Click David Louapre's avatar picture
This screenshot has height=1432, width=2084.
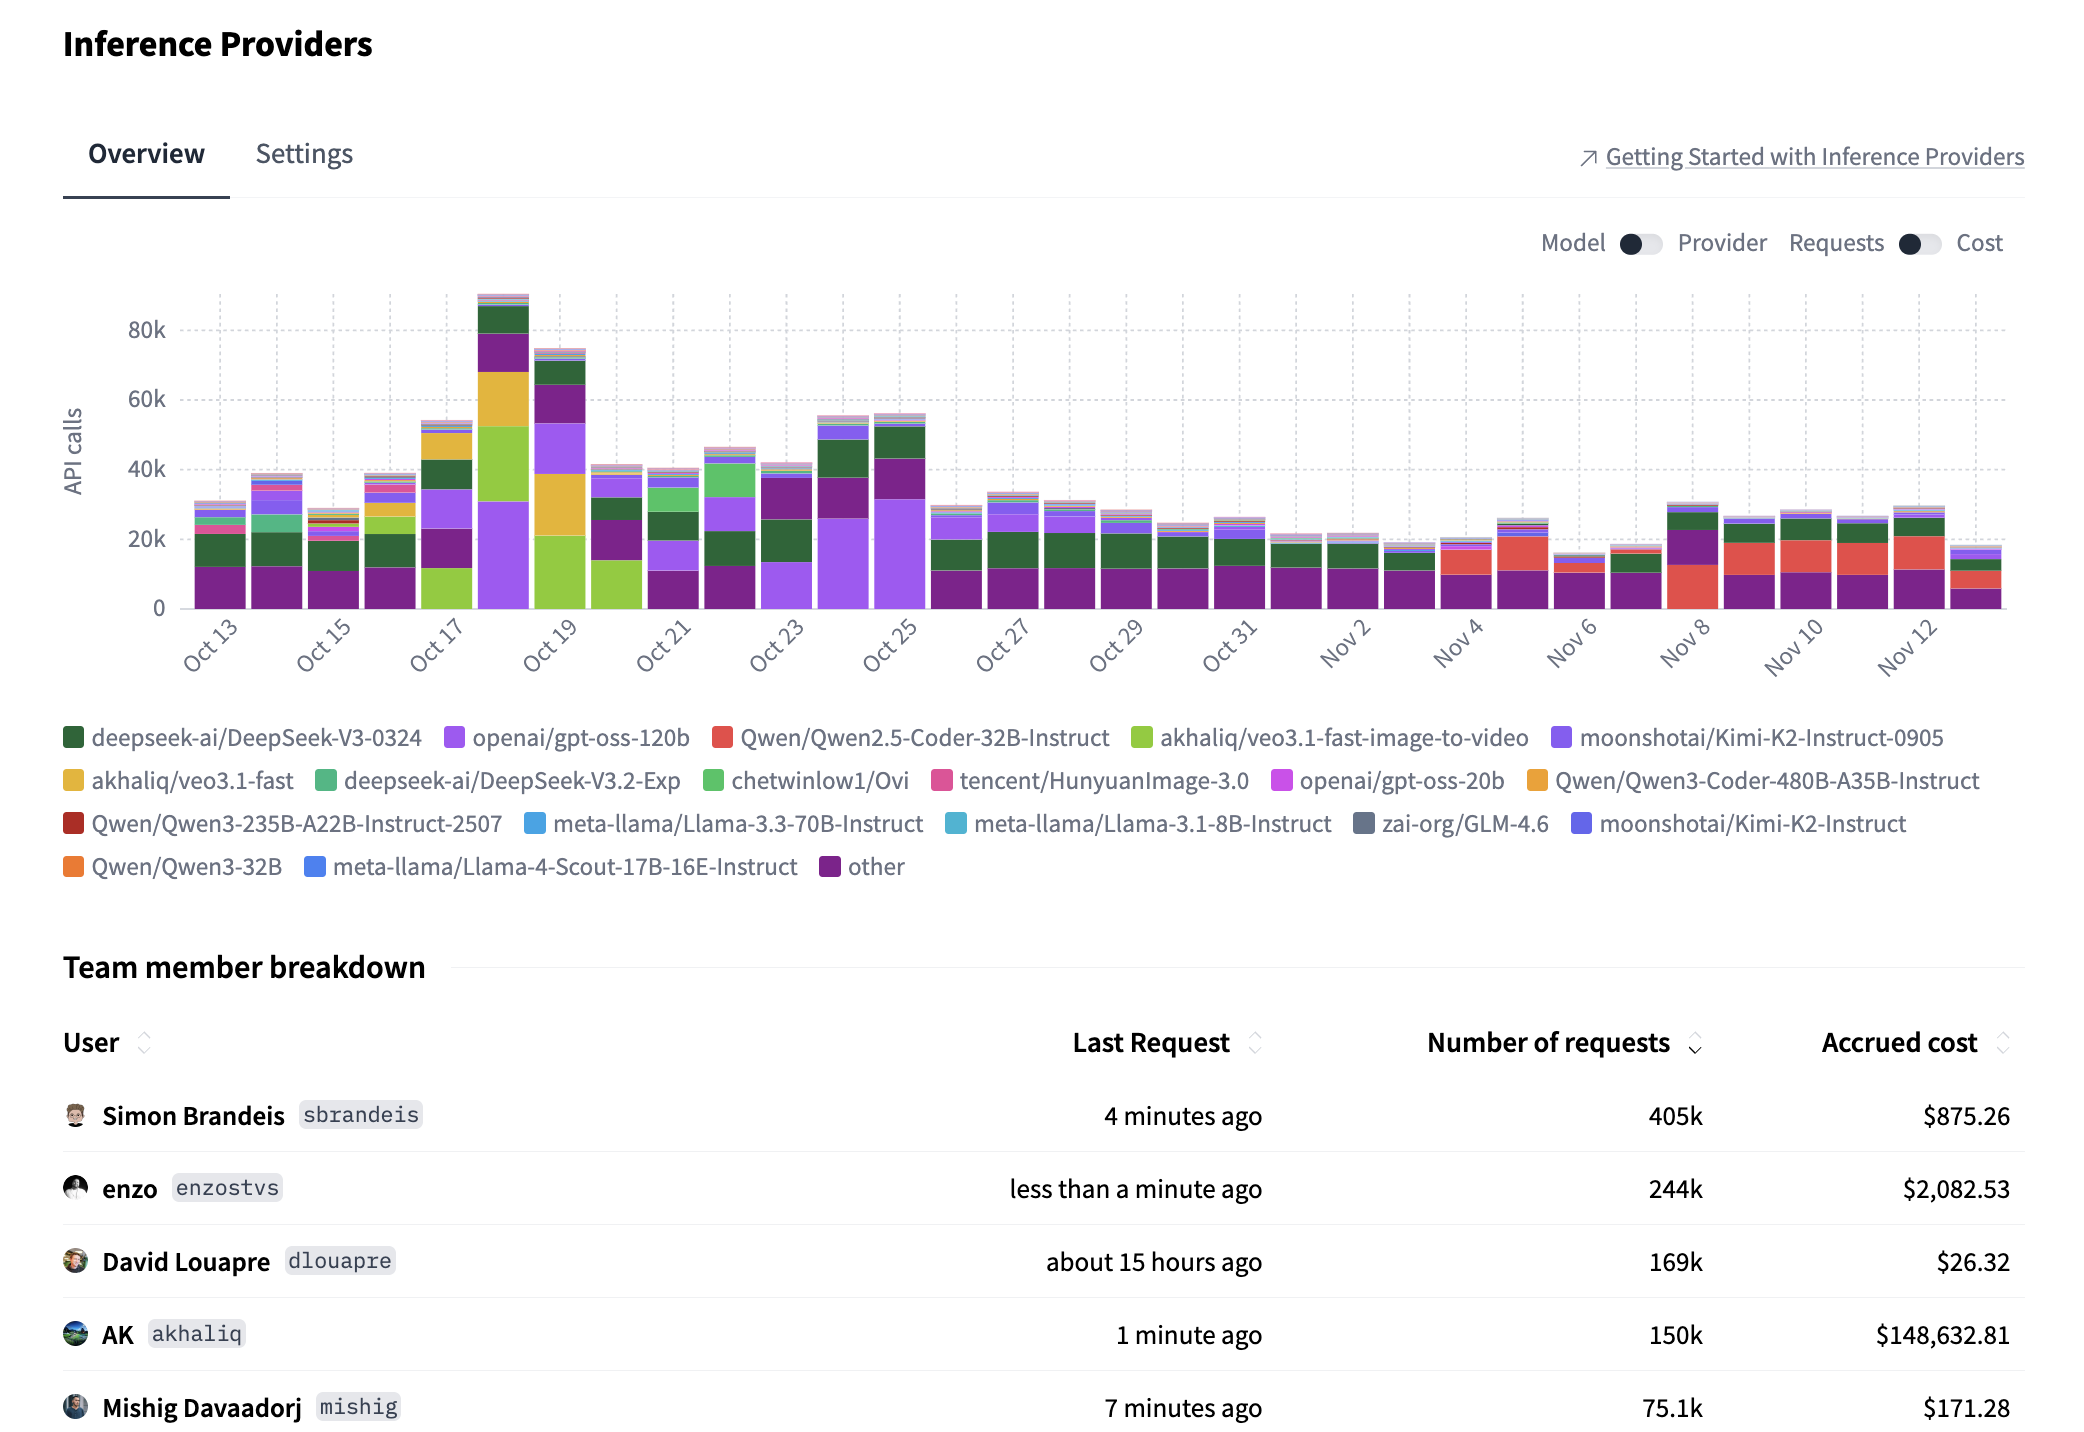[x=75, y=1261]
